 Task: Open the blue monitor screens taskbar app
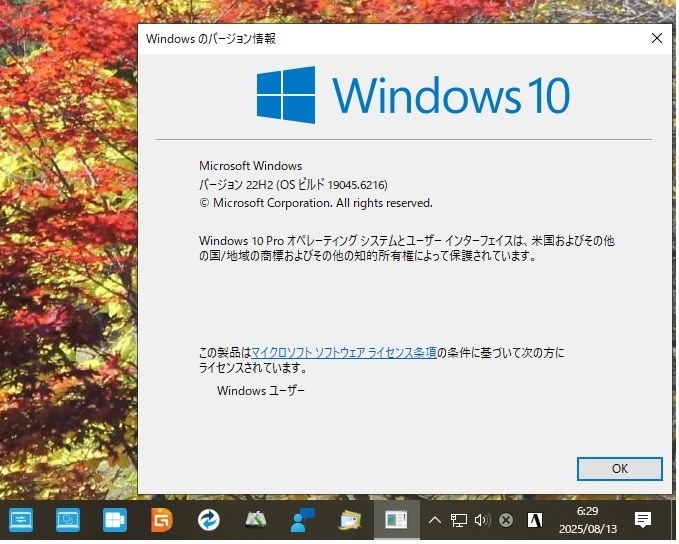click(x=68, y=519)
